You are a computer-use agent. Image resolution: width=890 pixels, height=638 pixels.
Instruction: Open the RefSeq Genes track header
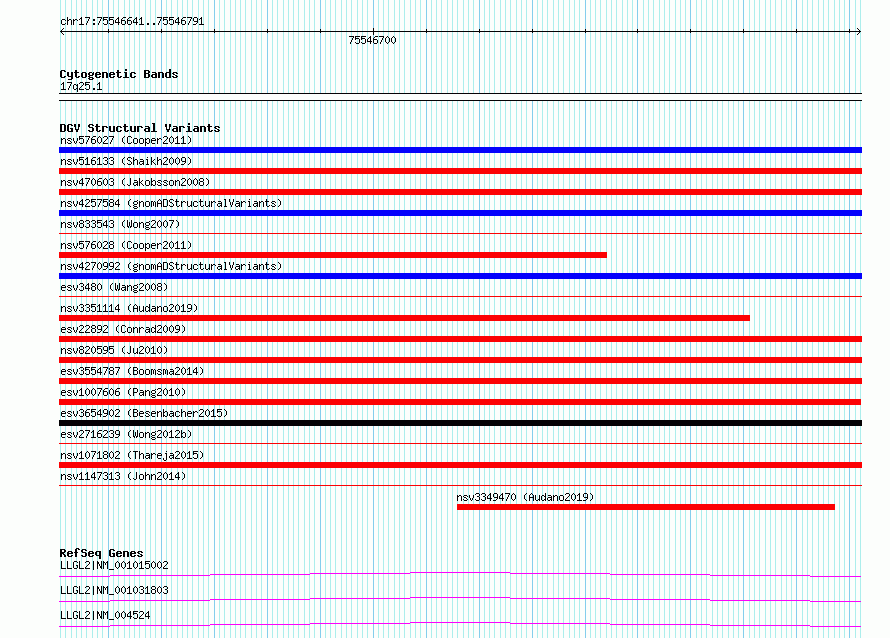[x=101, y=553]
